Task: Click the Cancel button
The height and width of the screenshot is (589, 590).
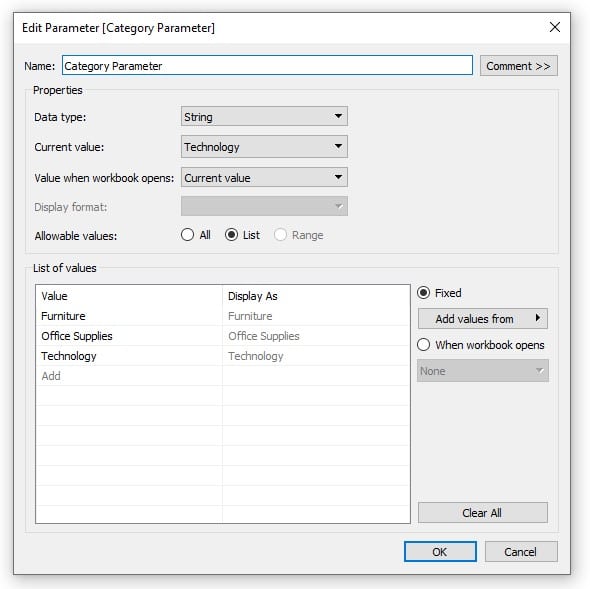Action: 521,552
